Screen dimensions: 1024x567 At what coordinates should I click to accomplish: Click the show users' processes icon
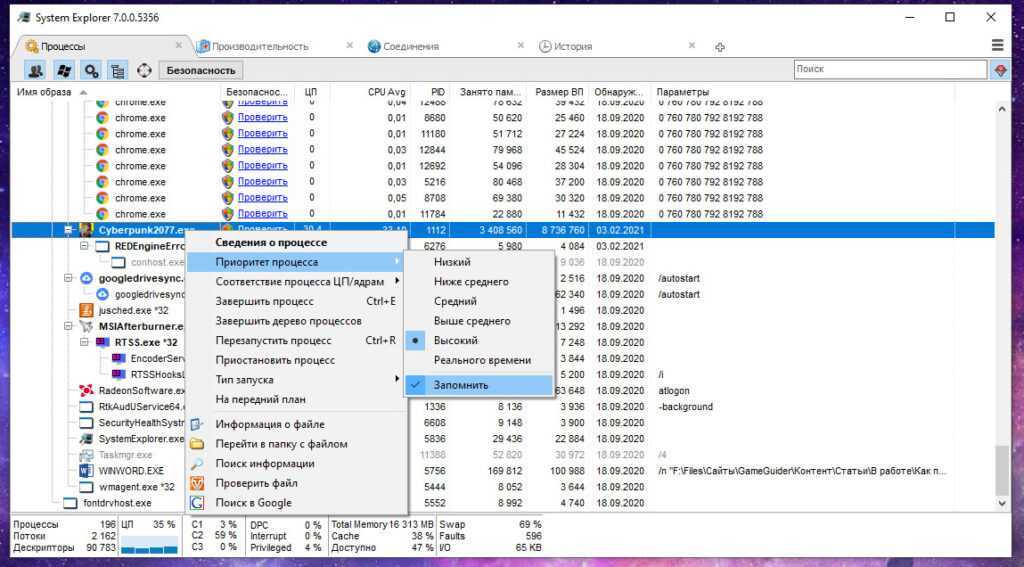pyautogui.click(x=36, y=70)
